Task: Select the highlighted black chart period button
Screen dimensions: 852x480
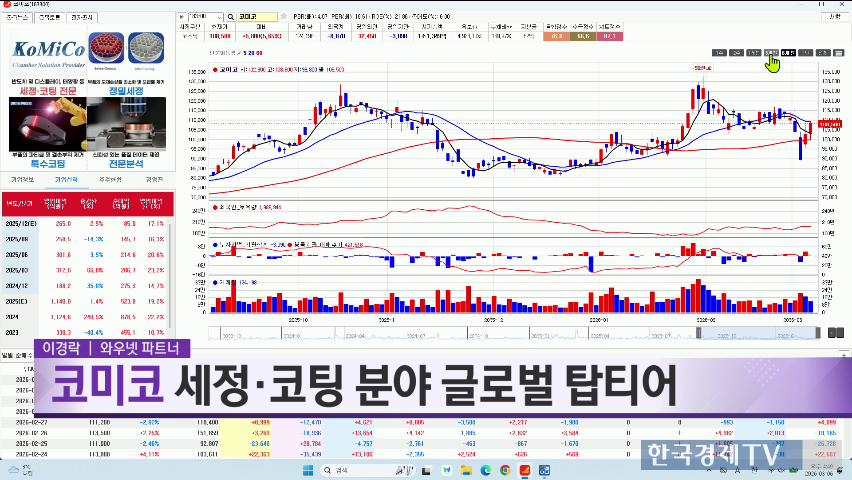Action: 789,52
